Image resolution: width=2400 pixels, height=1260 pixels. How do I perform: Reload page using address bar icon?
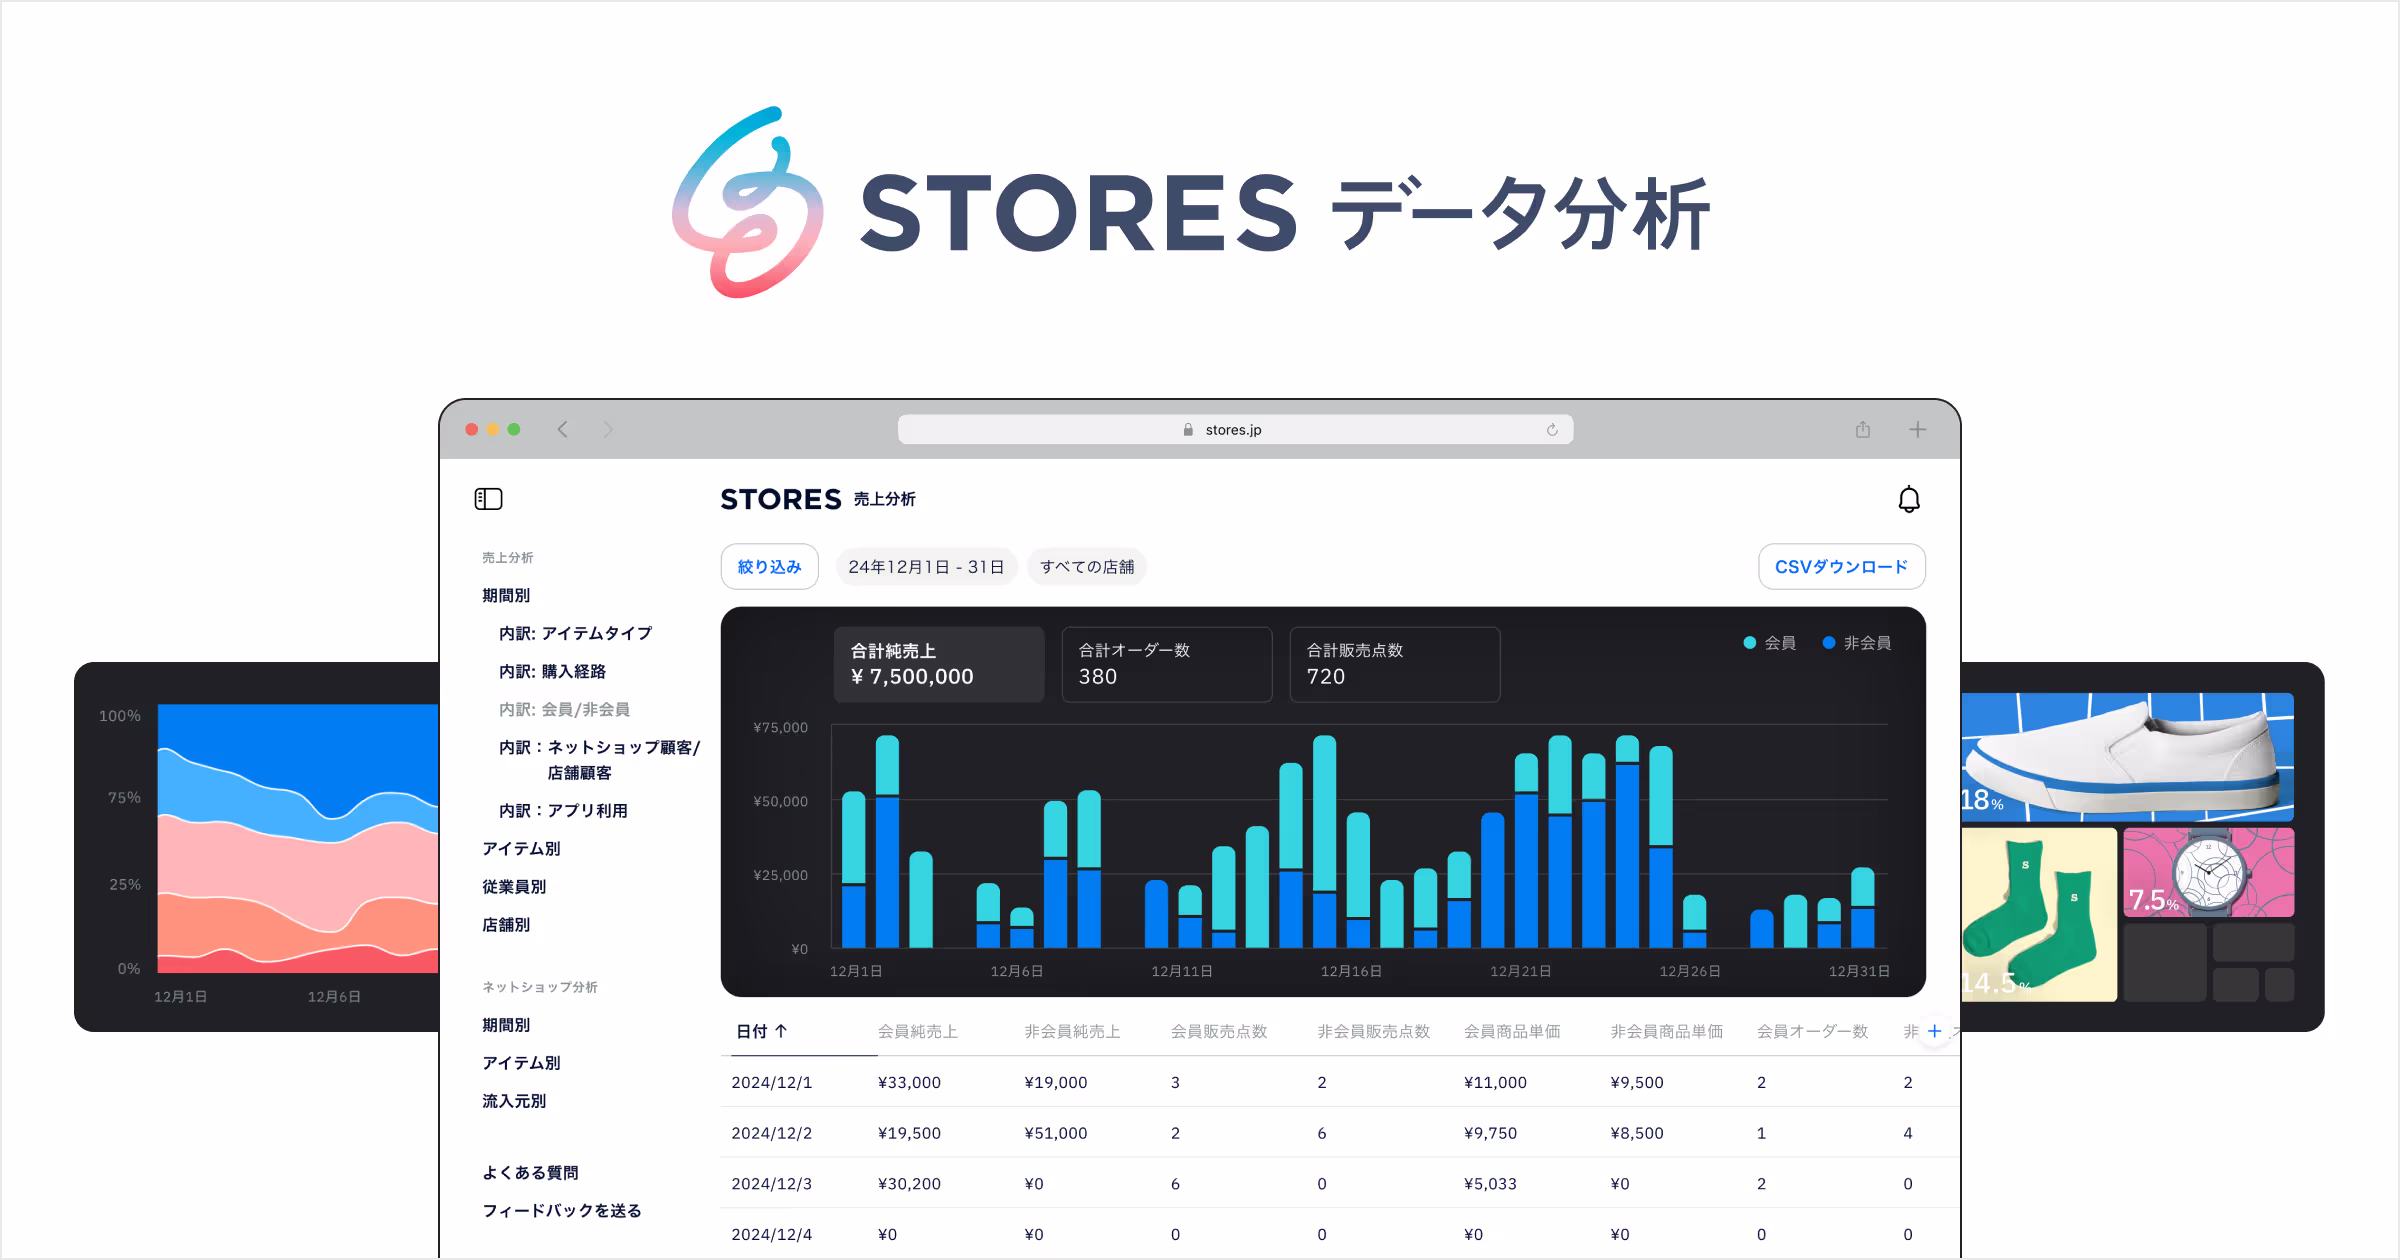coord(1552,430)
